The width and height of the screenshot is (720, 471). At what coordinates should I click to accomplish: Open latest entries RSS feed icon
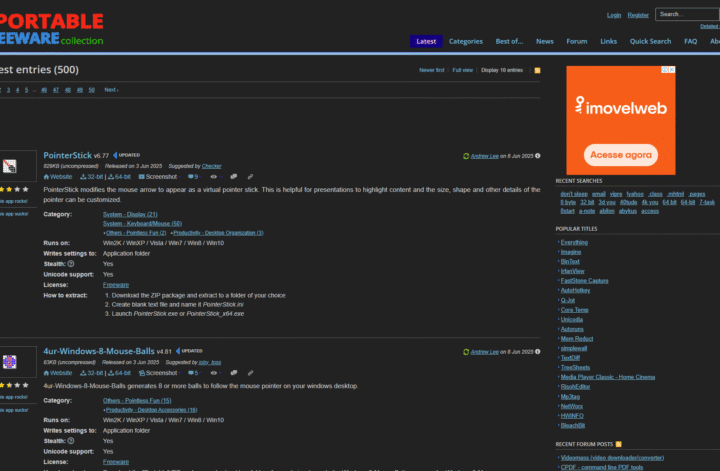click(x=537, y=70)
